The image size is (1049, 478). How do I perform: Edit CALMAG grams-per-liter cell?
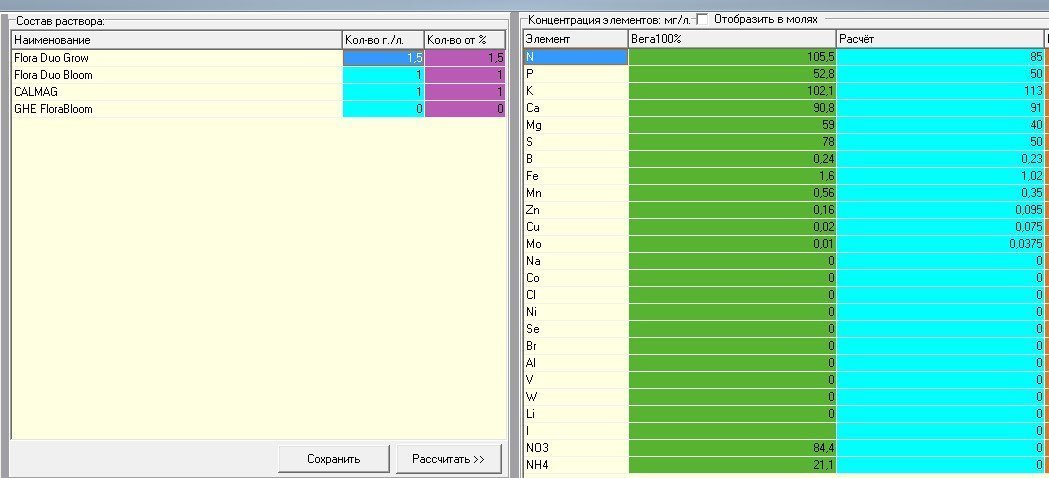[383, 92]
